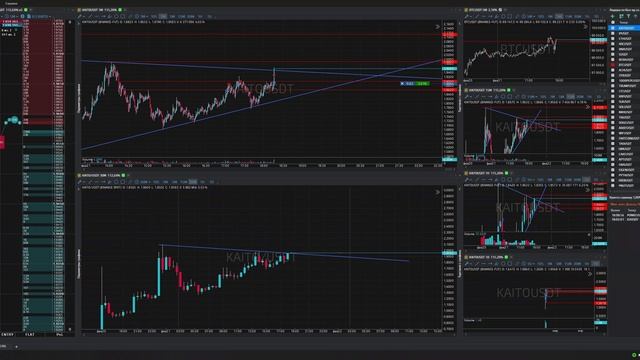The width and height of the screenshot is (640, 360).
Task: Click the FLAT label below the order book
Action: pyautogui.click(x=30, y=334)
